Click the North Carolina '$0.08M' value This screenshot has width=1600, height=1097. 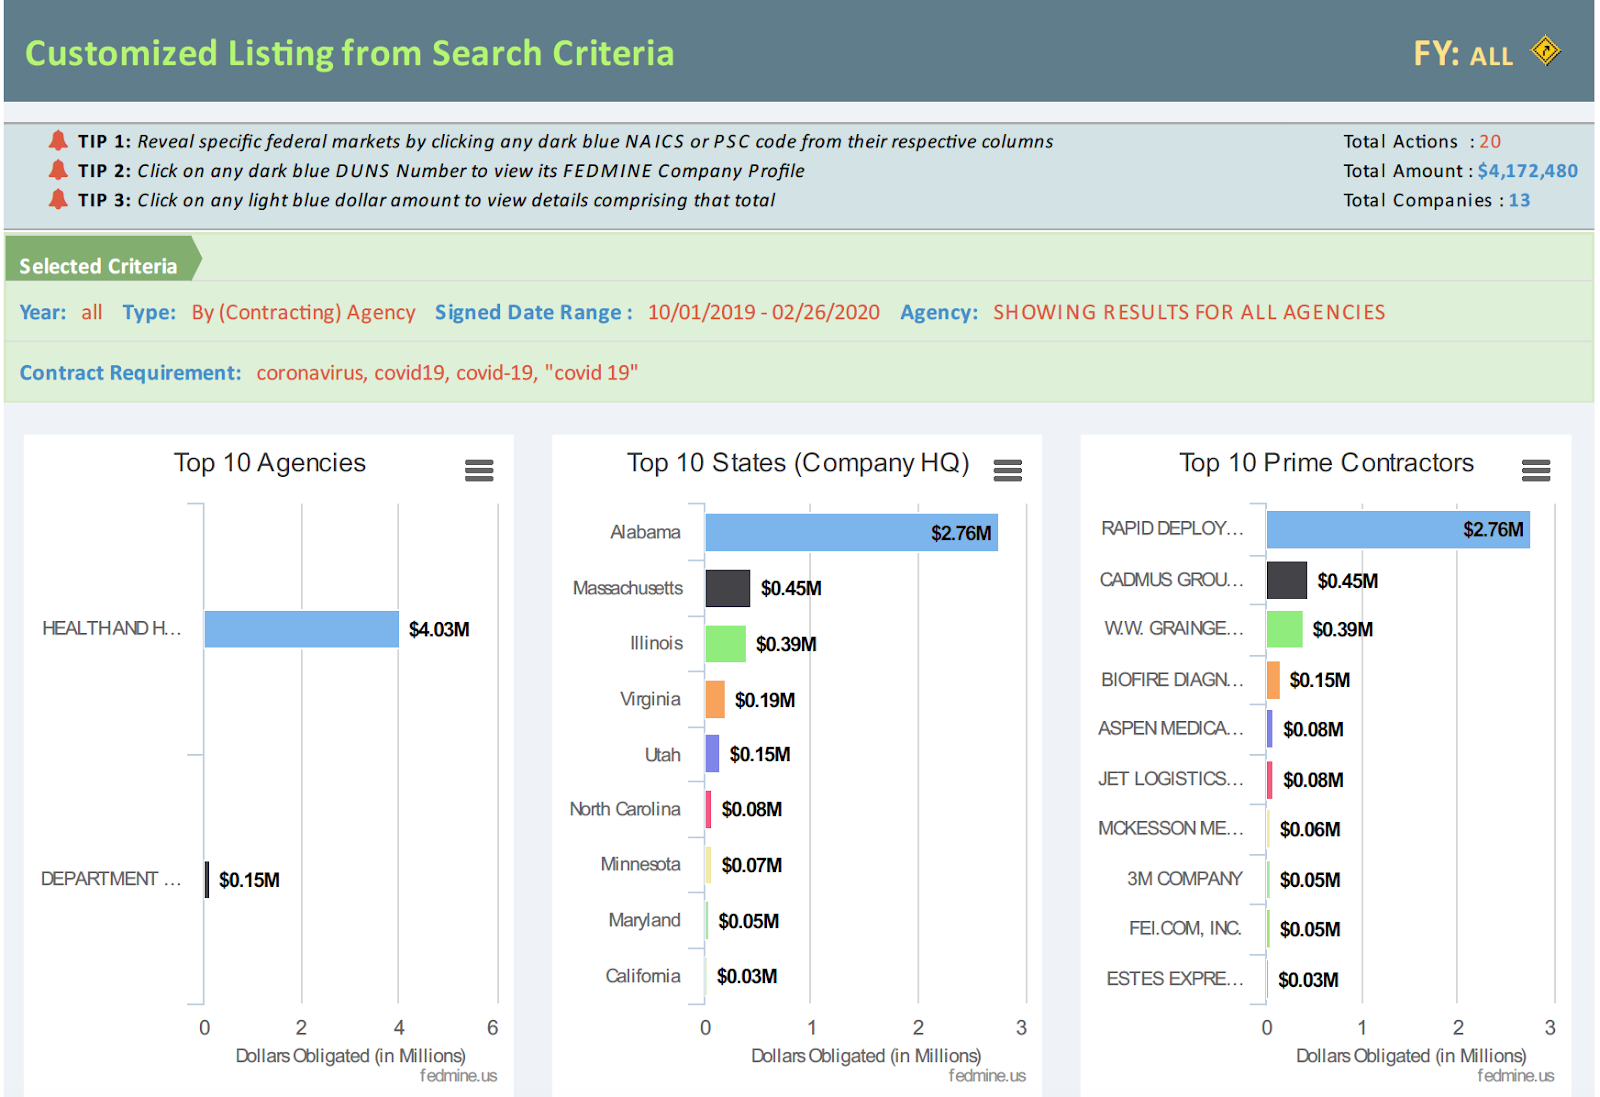[752, 809]
